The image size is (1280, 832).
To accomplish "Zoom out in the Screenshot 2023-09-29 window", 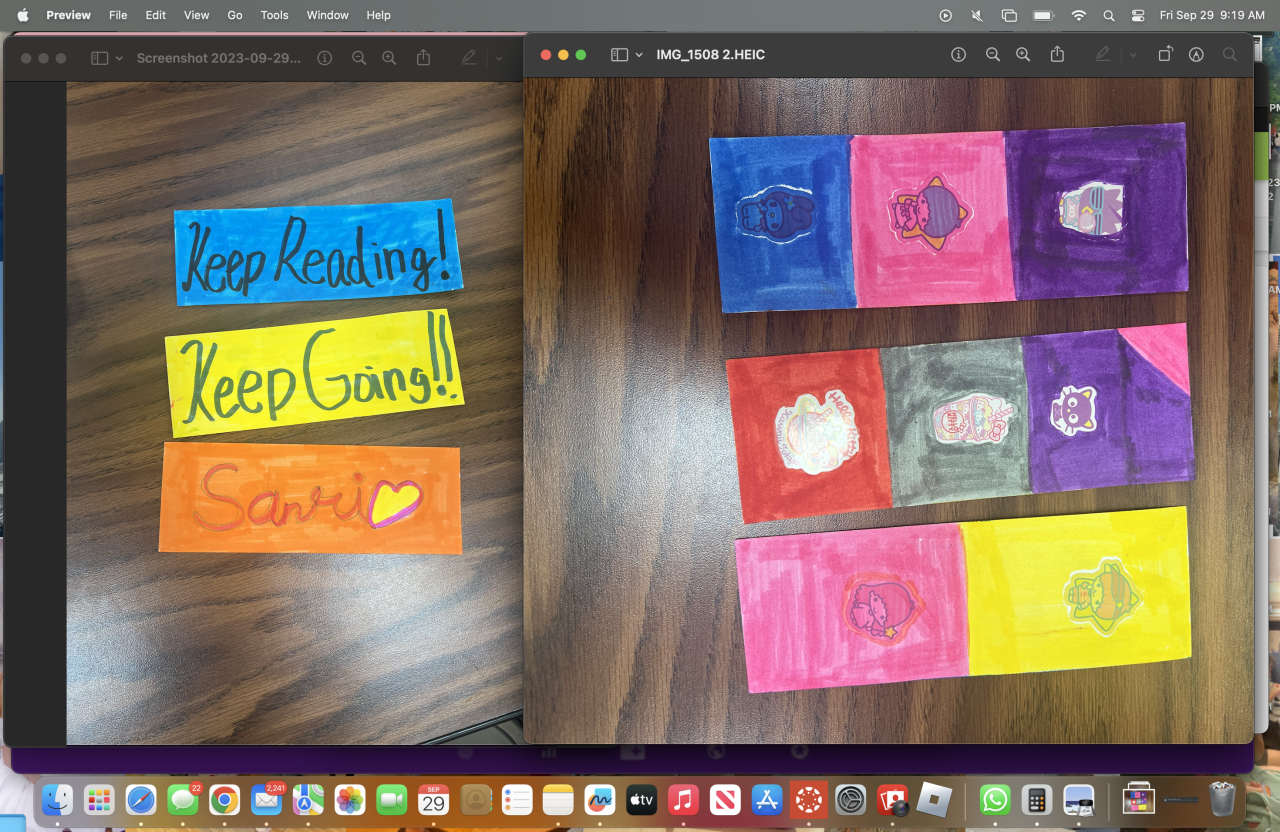I will [x=358, y=58].
